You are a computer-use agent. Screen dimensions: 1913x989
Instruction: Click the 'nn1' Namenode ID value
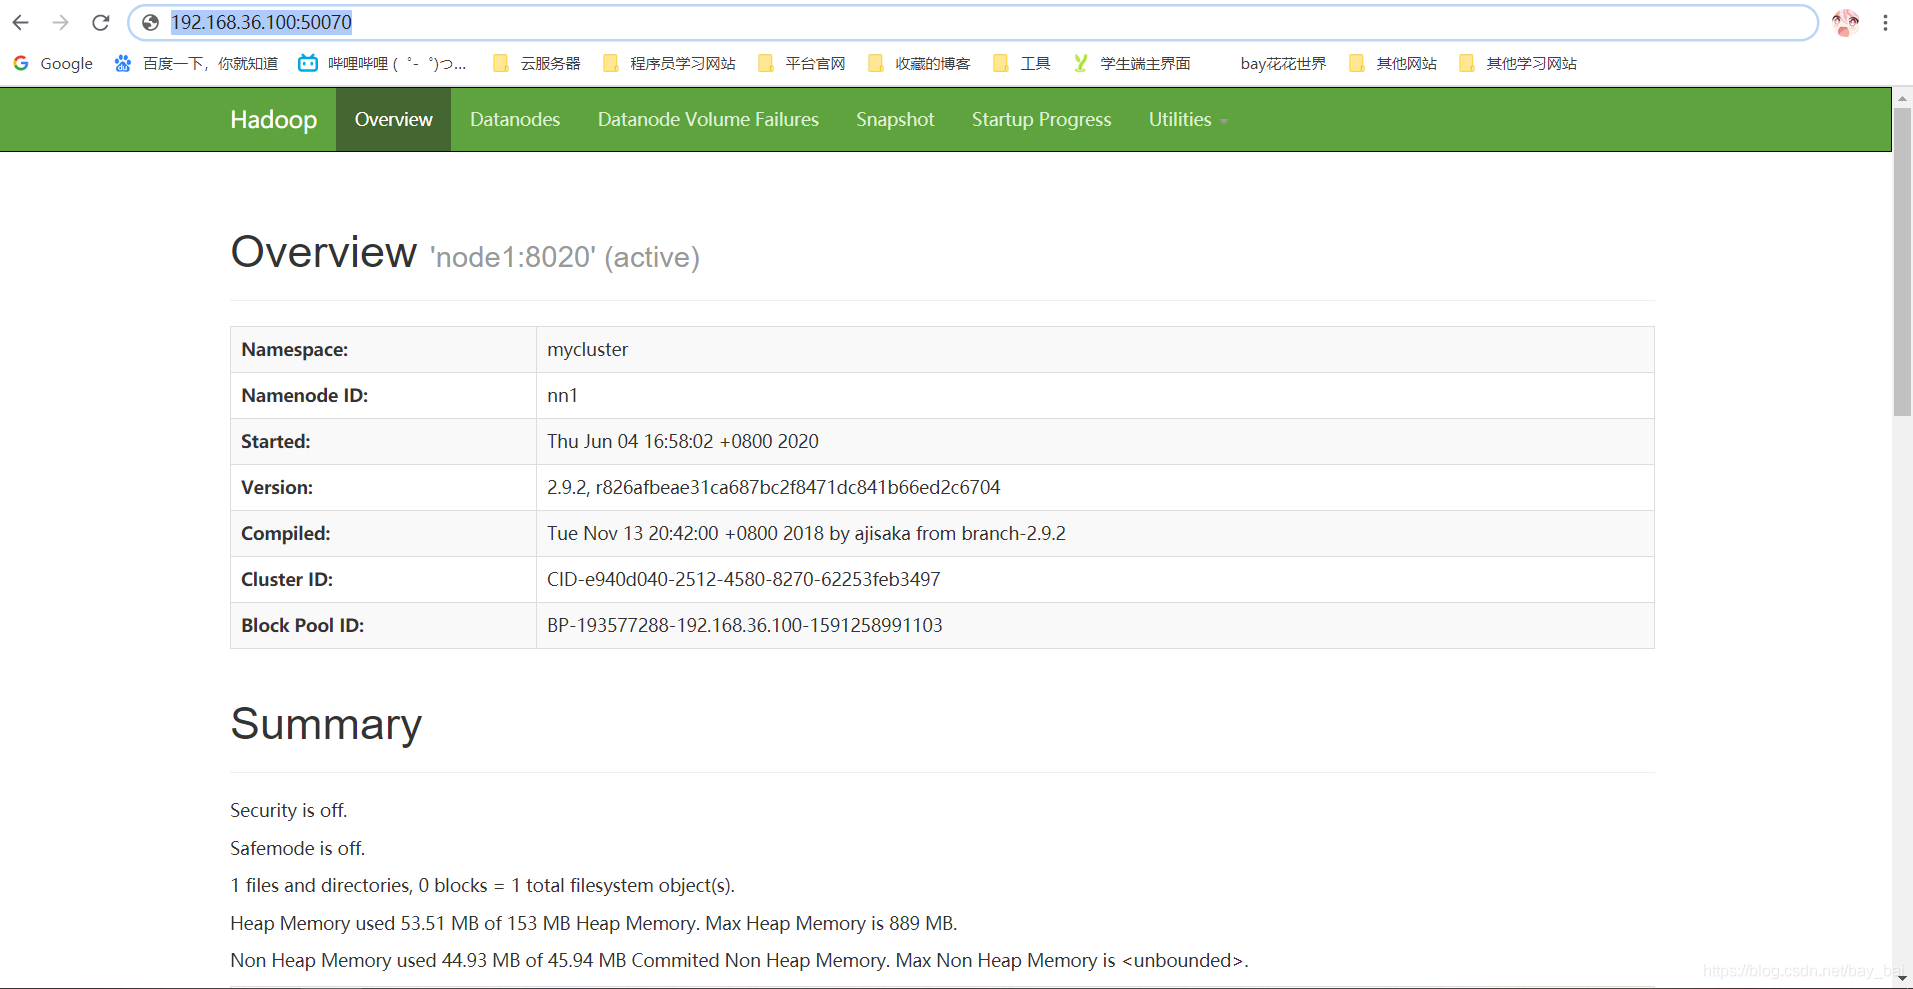[x=562, y=395]
